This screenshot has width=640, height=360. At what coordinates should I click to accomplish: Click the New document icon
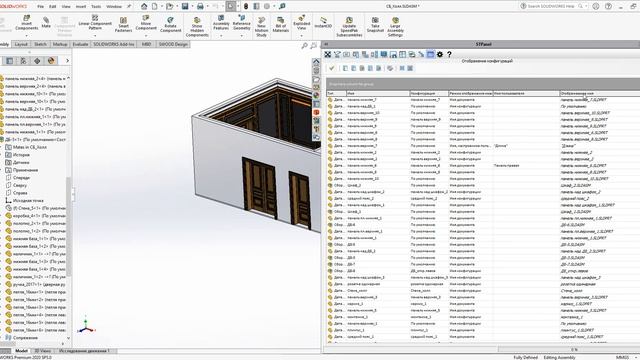155,6
